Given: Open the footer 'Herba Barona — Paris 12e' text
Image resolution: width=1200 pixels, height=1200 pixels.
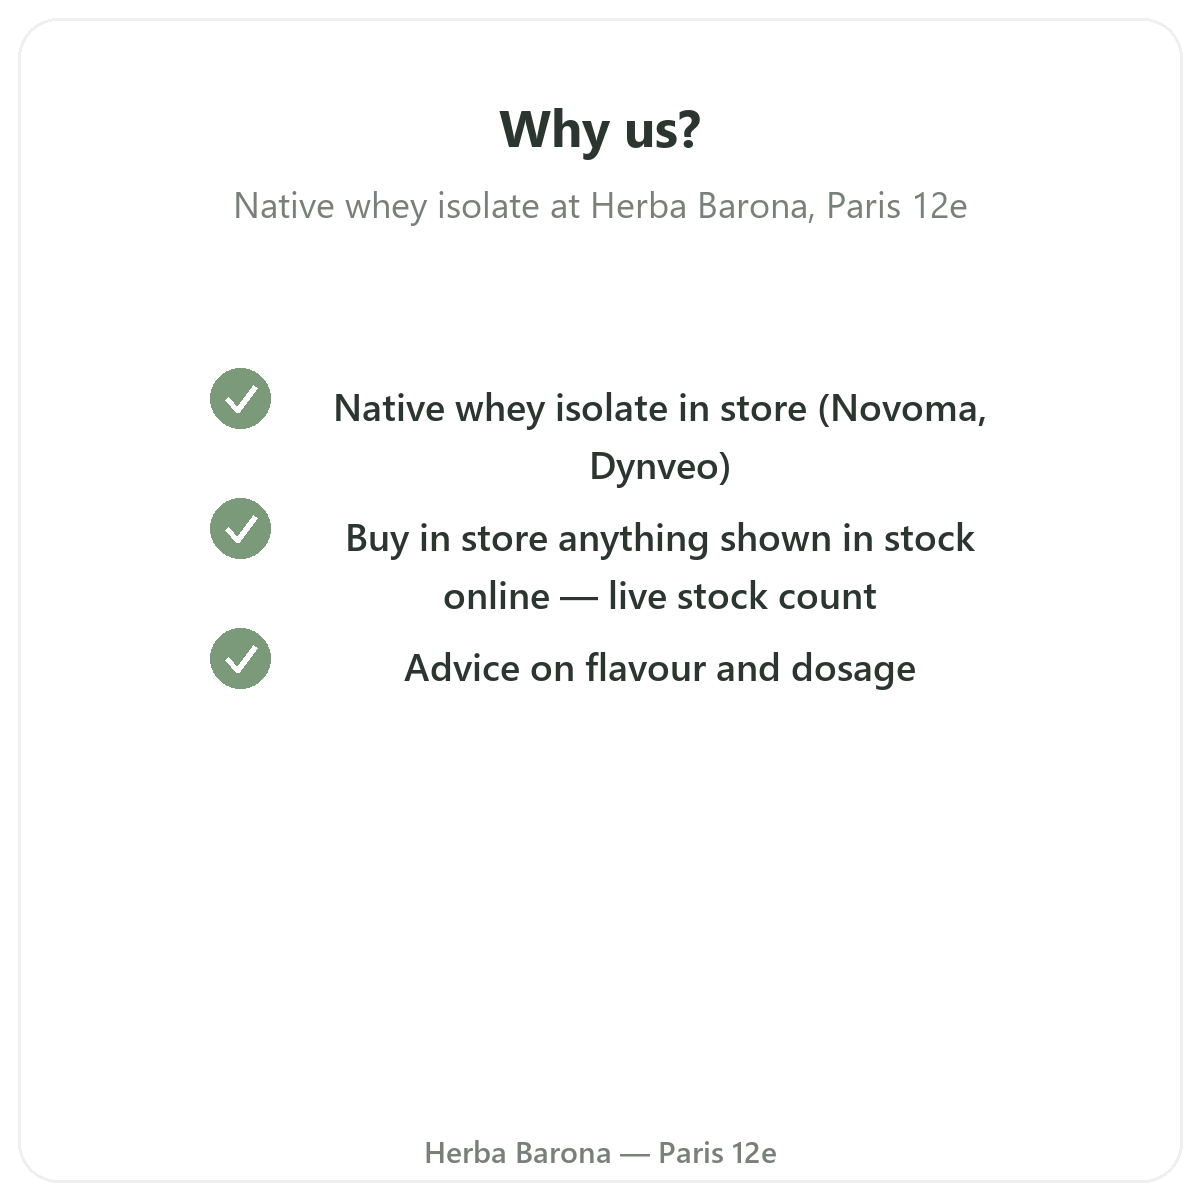Looking at the screenshot, I should point(600,1153).
